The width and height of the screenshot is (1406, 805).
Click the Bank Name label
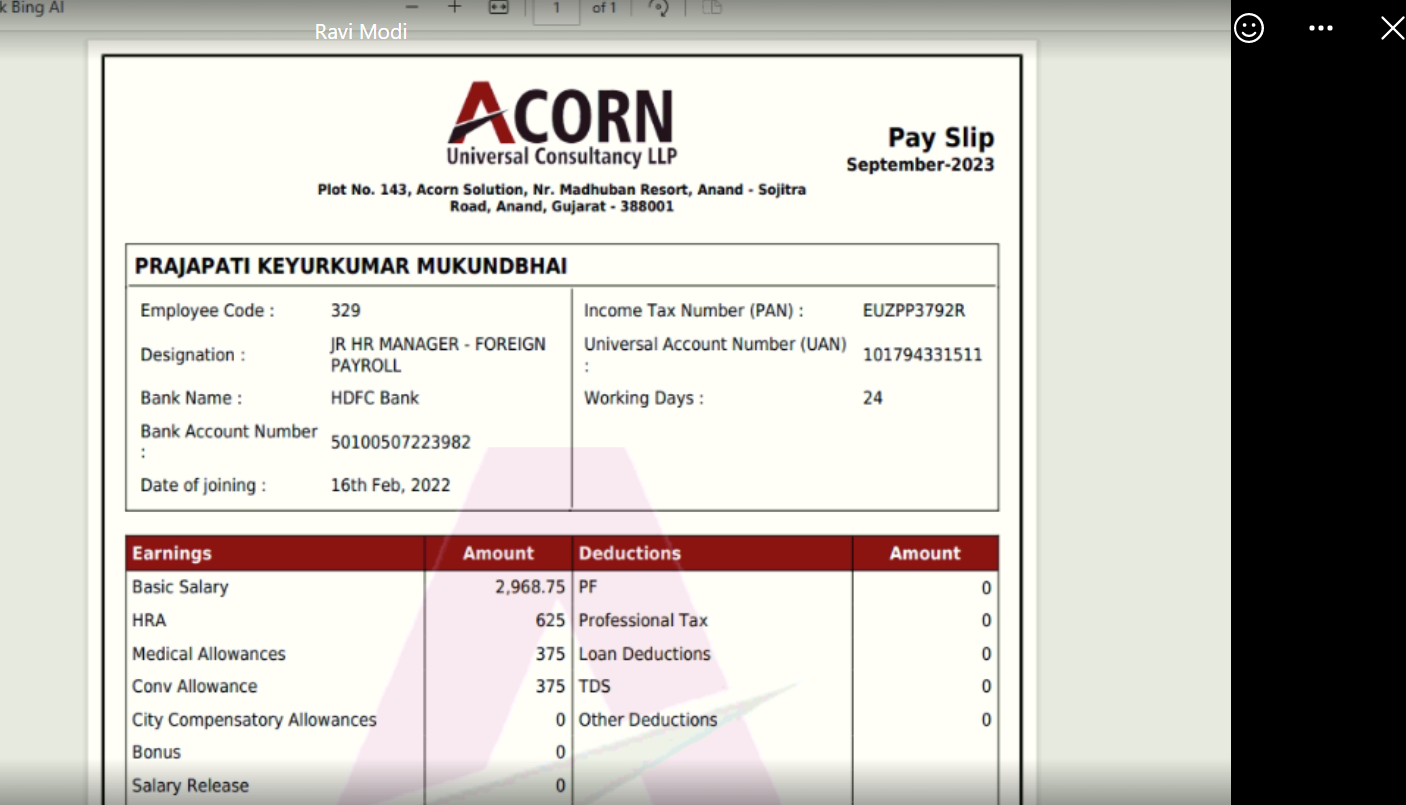click(191, 398)
